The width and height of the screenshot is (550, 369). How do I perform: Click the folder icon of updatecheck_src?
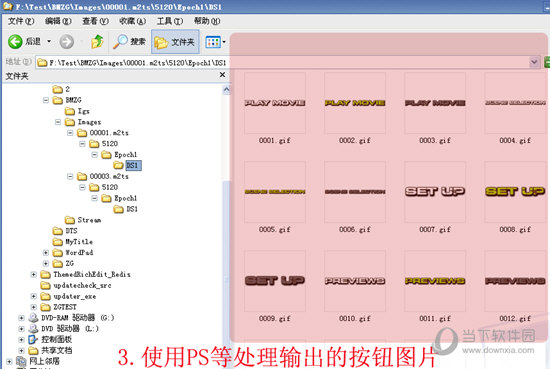pos(45,285)
